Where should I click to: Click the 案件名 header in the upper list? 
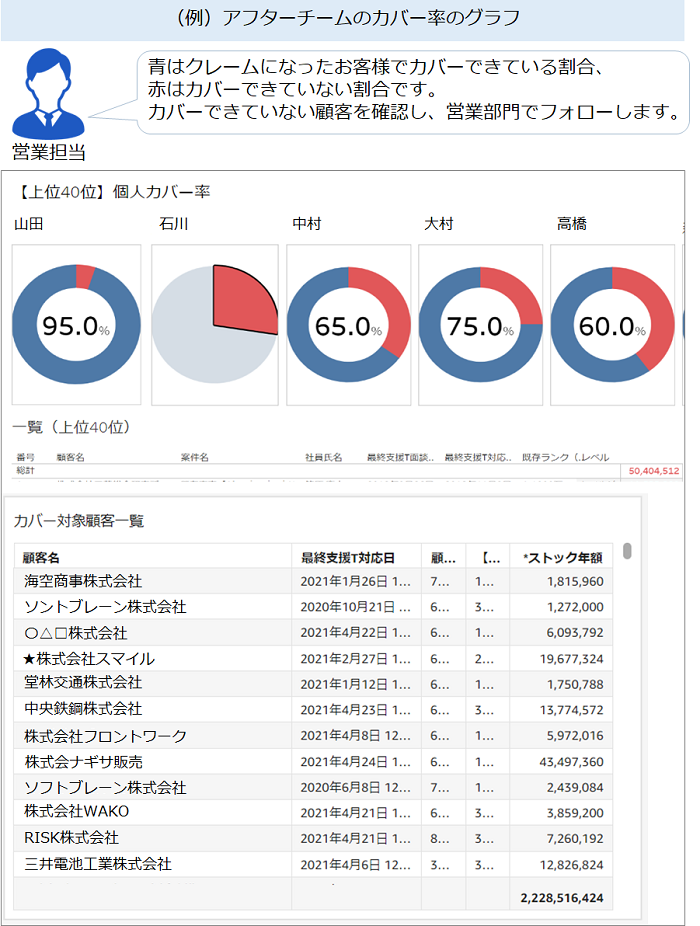click(x=194, y=457)
